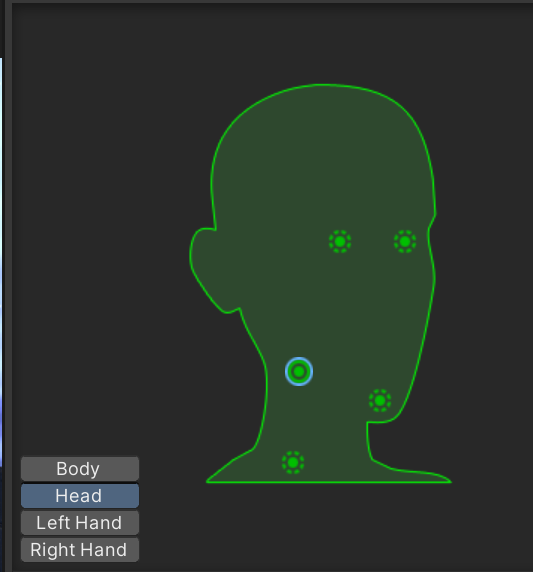Image resolution: width=533 pixels, height=572 pixels.
Task: Select the Head mapping button
Action: tap(80, 496)
